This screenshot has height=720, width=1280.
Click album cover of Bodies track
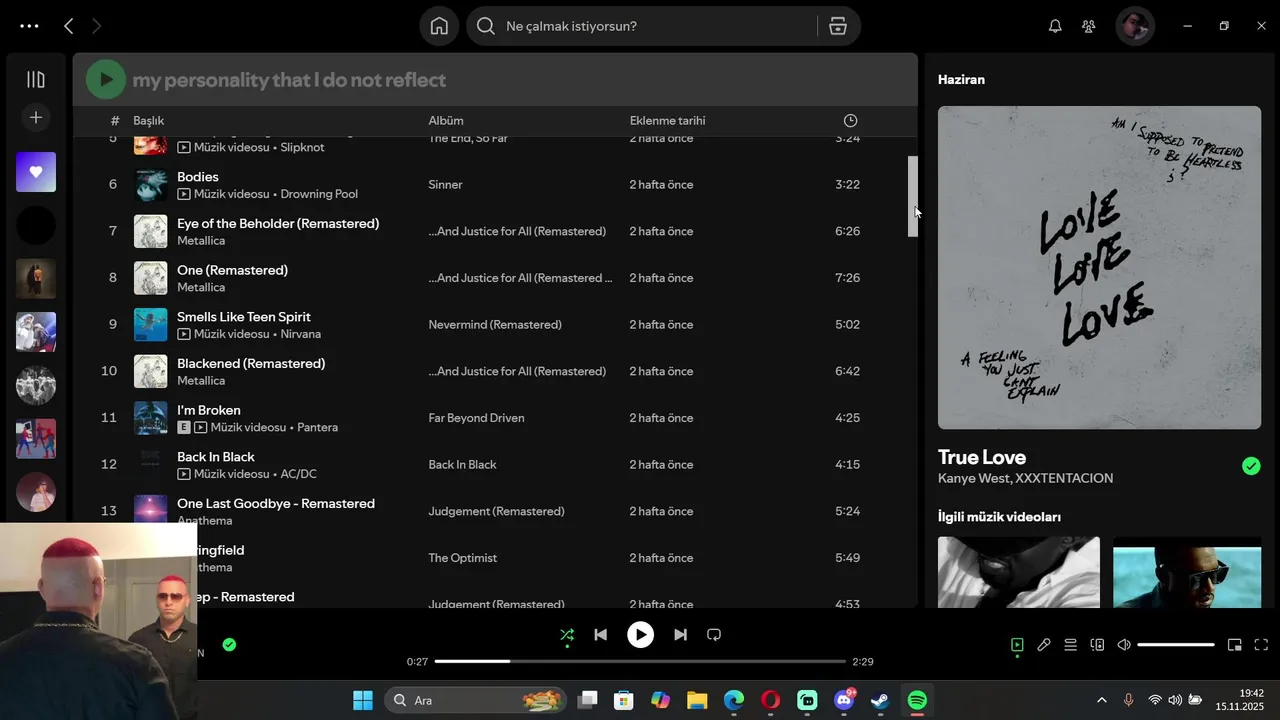coord(151,185)
